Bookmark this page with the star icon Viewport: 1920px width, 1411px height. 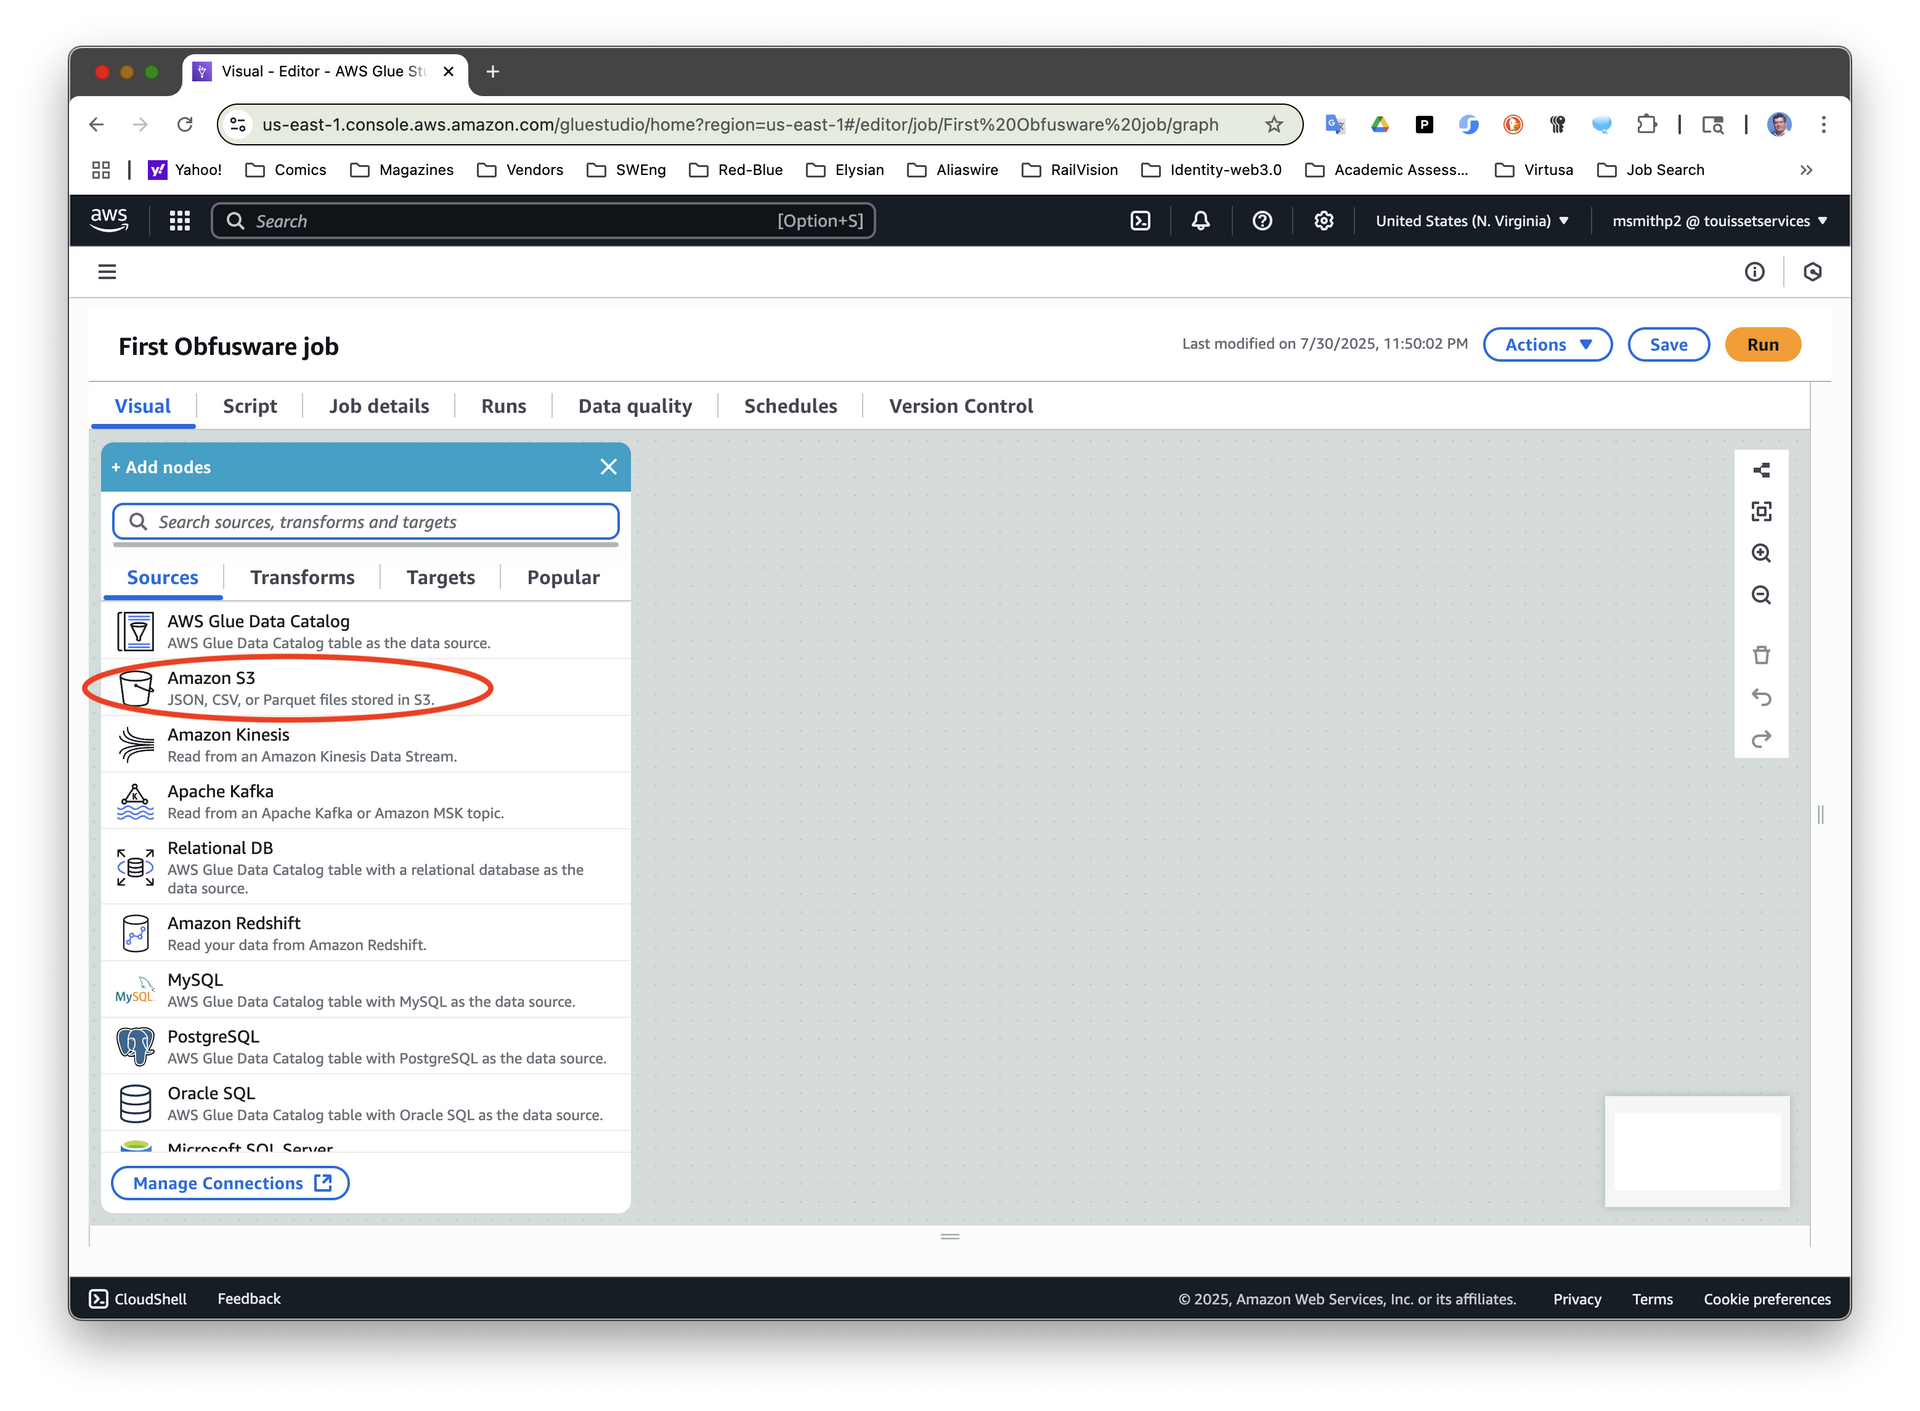click(x=1273, y=124)
